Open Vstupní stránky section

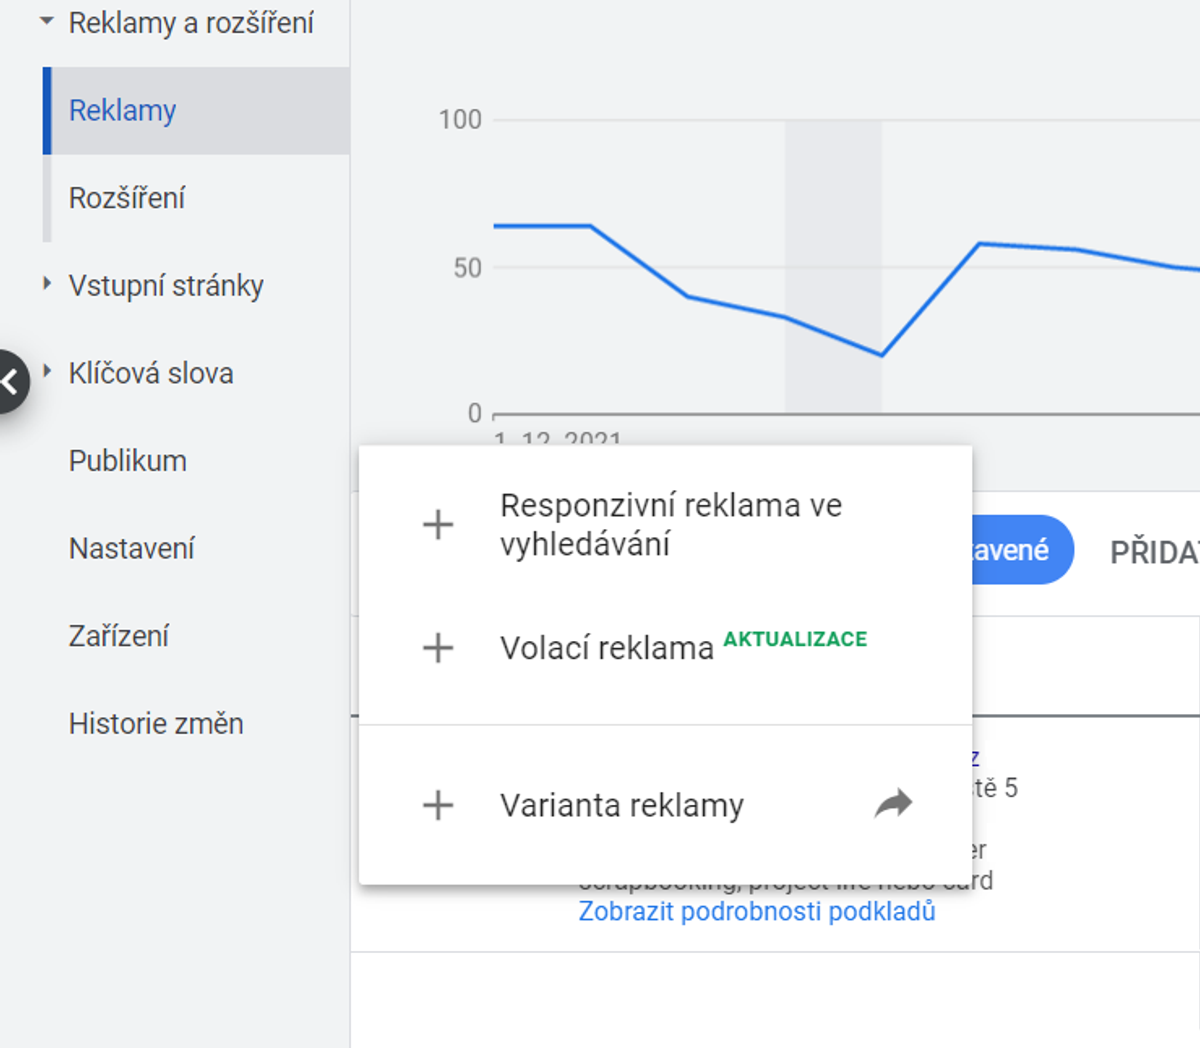166,286
